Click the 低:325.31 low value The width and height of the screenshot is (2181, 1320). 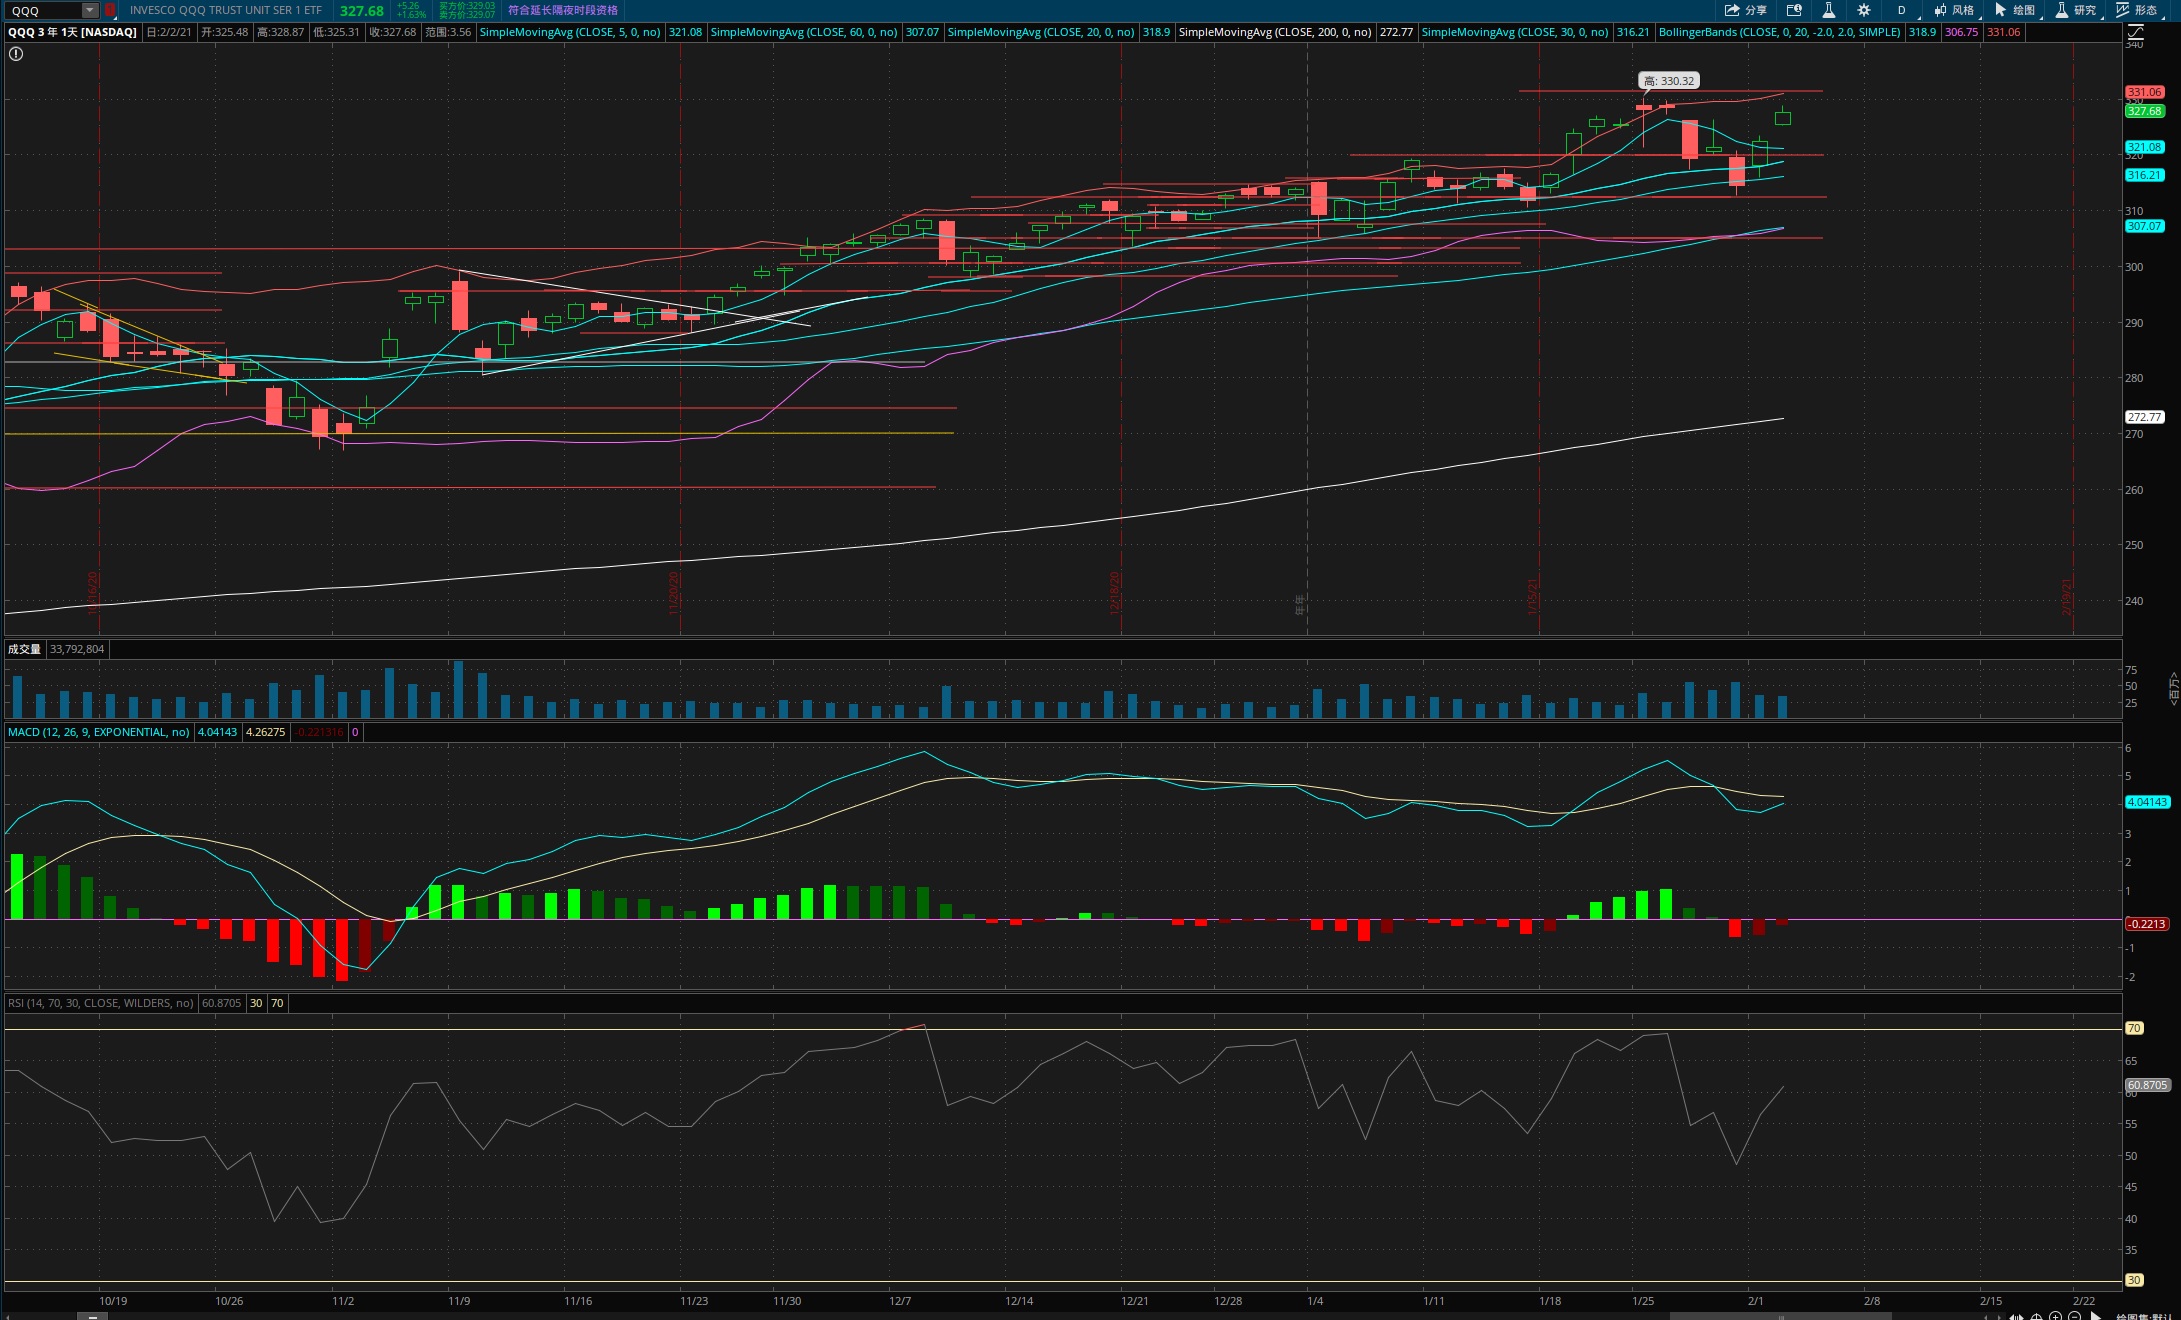pyautogui.click(x=336, y=32)
